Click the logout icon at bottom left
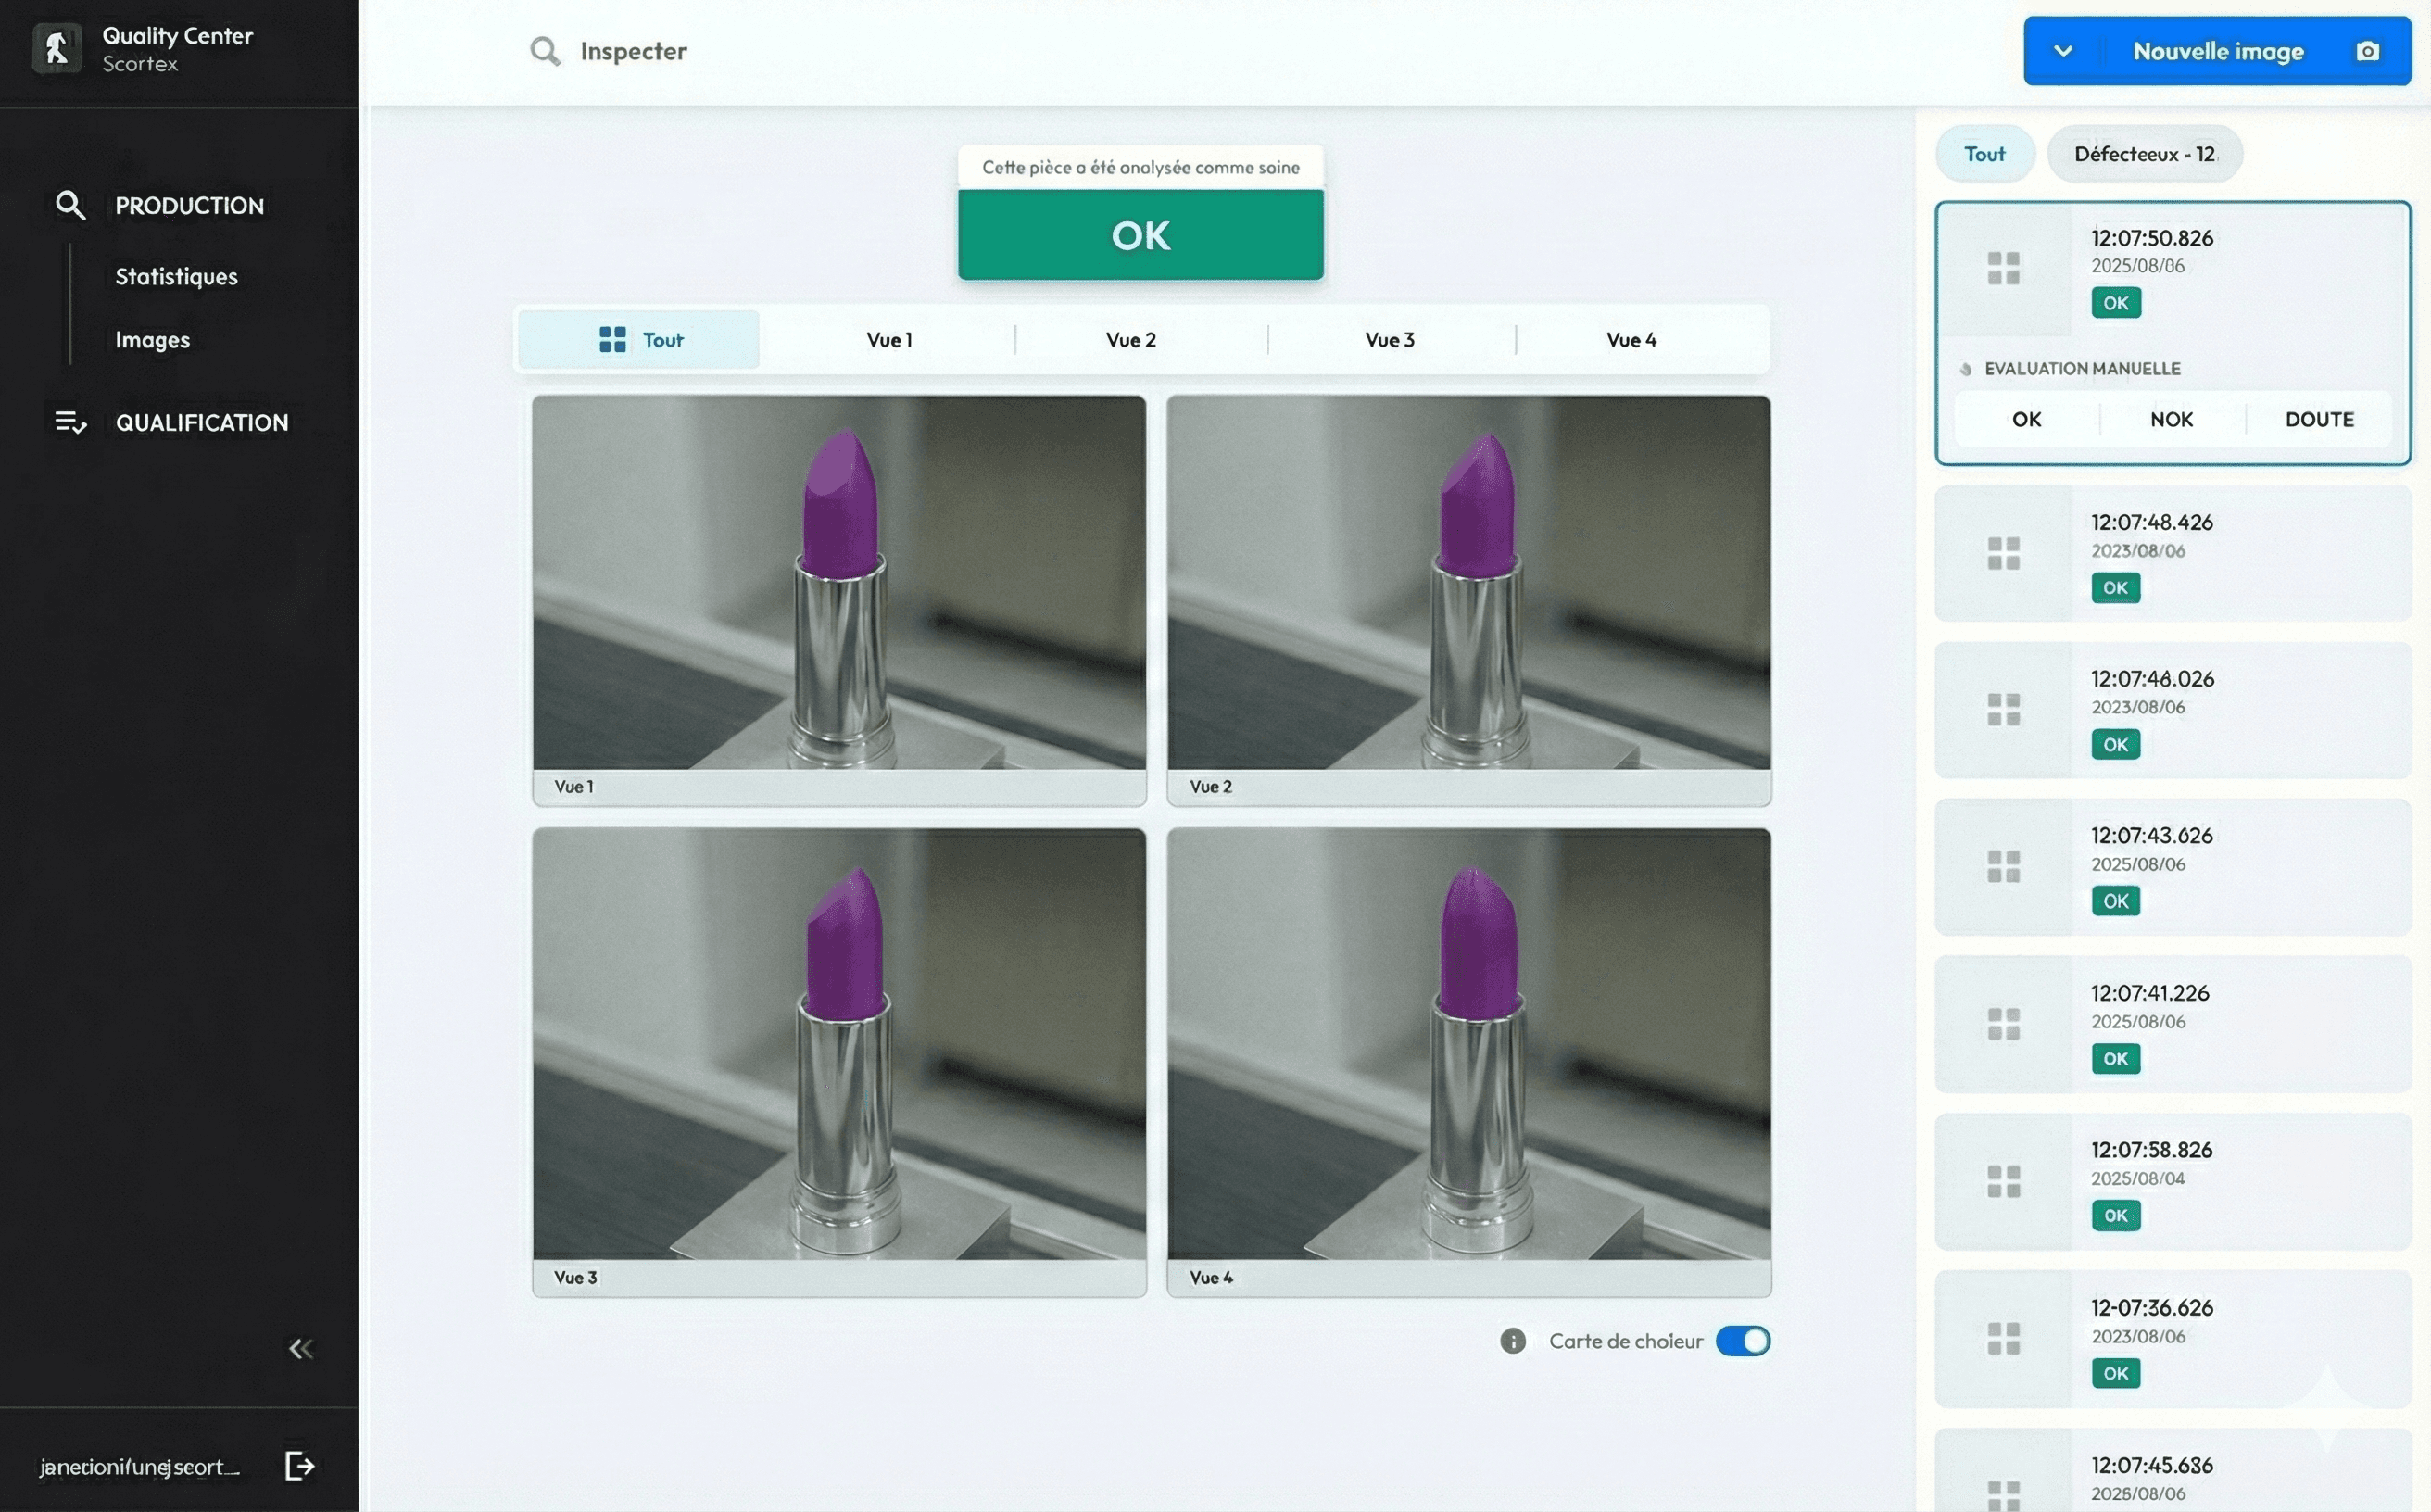Viewport: 2431px width, 1512px height. pos(299,1466)
